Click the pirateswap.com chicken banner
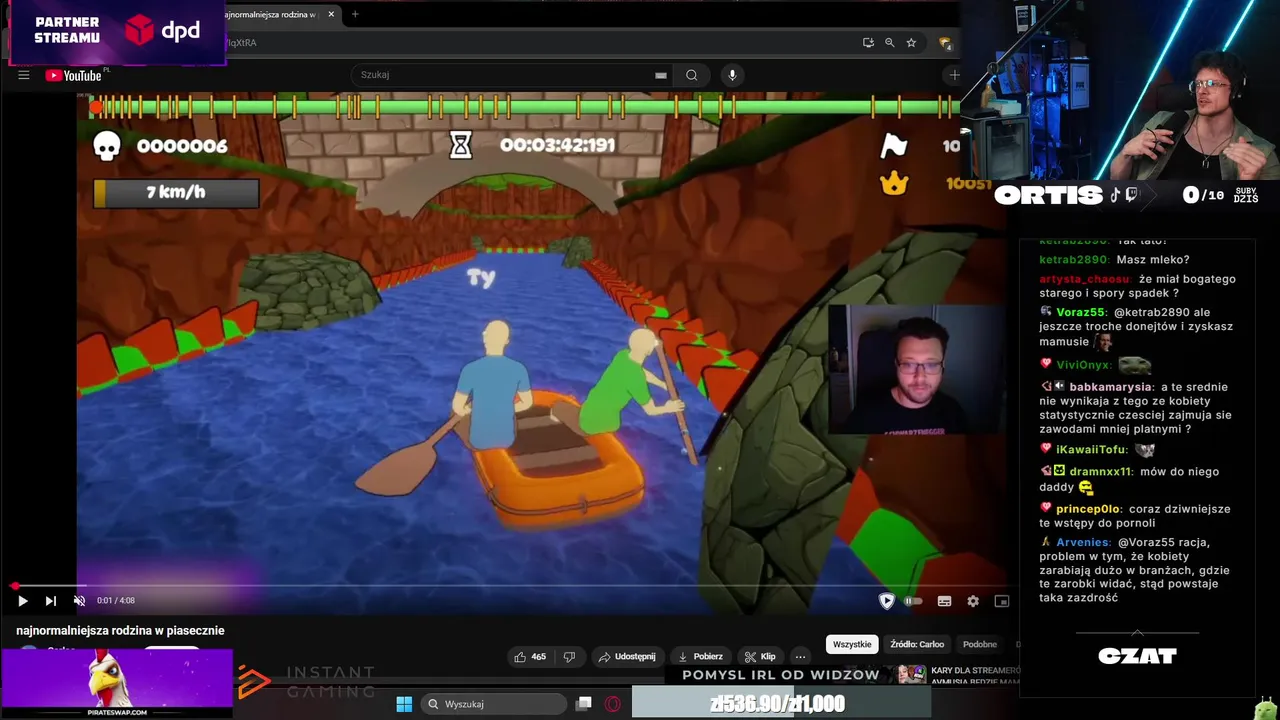The height and width of the screenshot is (720, 1280). pos(117,683)
